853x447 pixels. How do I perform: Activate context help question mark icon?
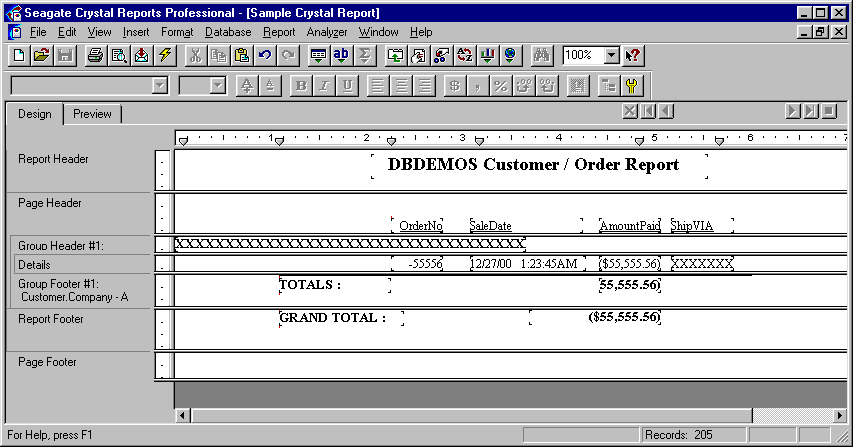(633, 55)
